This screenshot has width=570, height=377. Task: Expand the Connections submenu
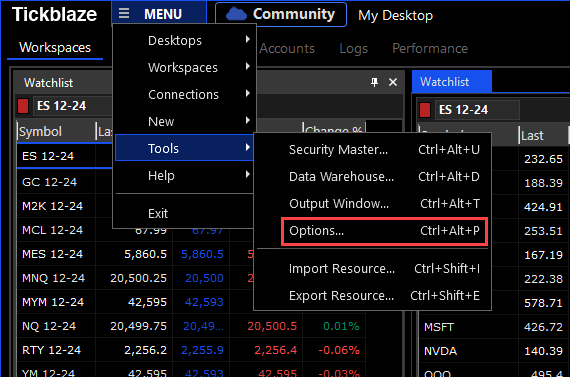coord(184,95)
